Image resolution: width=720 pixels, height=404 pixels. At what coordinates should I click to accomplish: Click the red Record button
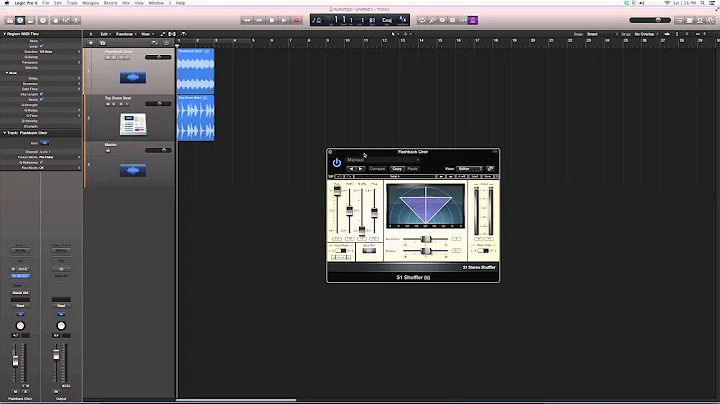tap(297, 20)
